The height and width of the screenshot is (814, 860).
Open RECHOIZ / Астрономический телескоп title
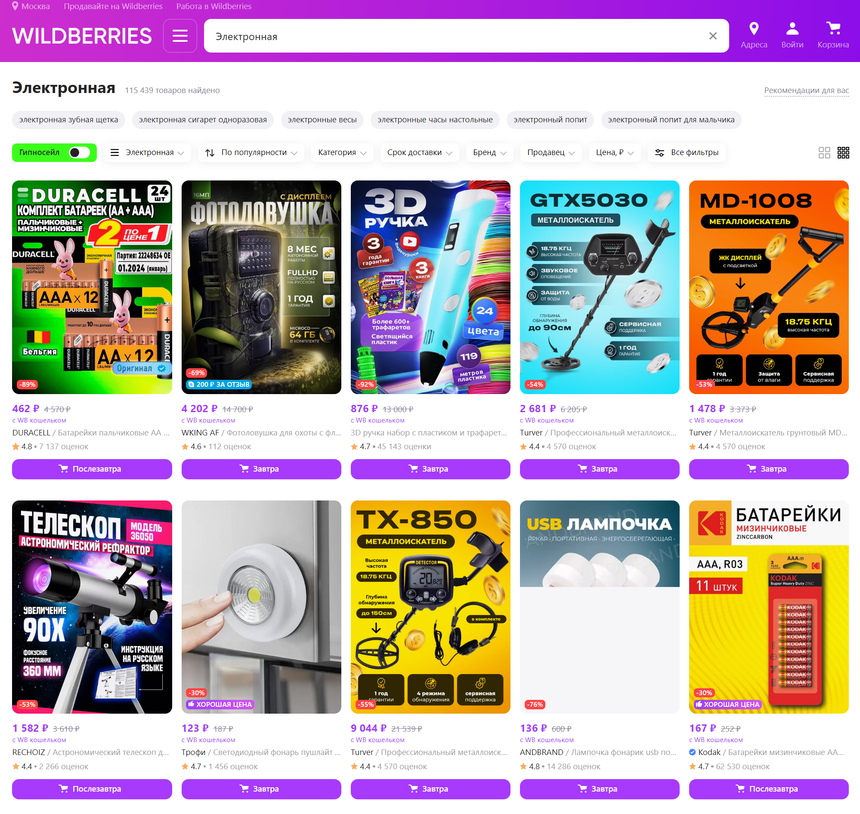(91, 753)
